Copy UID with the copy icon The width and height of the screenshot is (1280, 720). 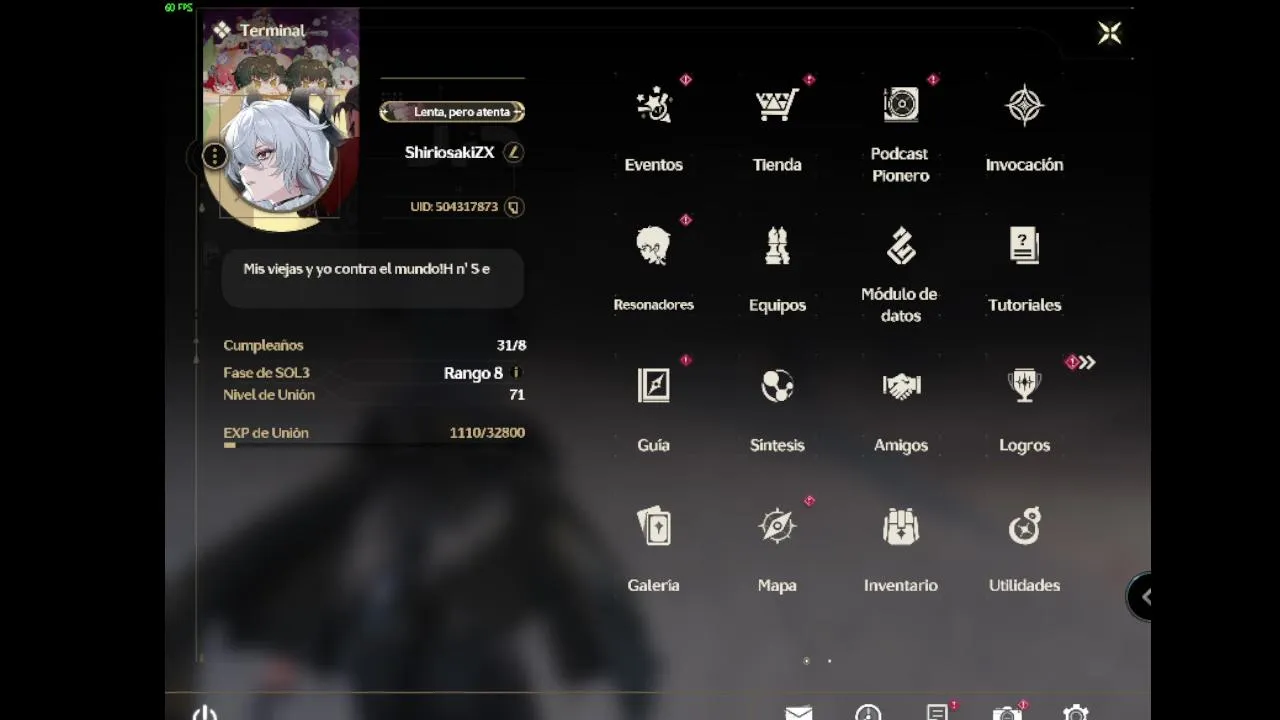tap(514, 207)
